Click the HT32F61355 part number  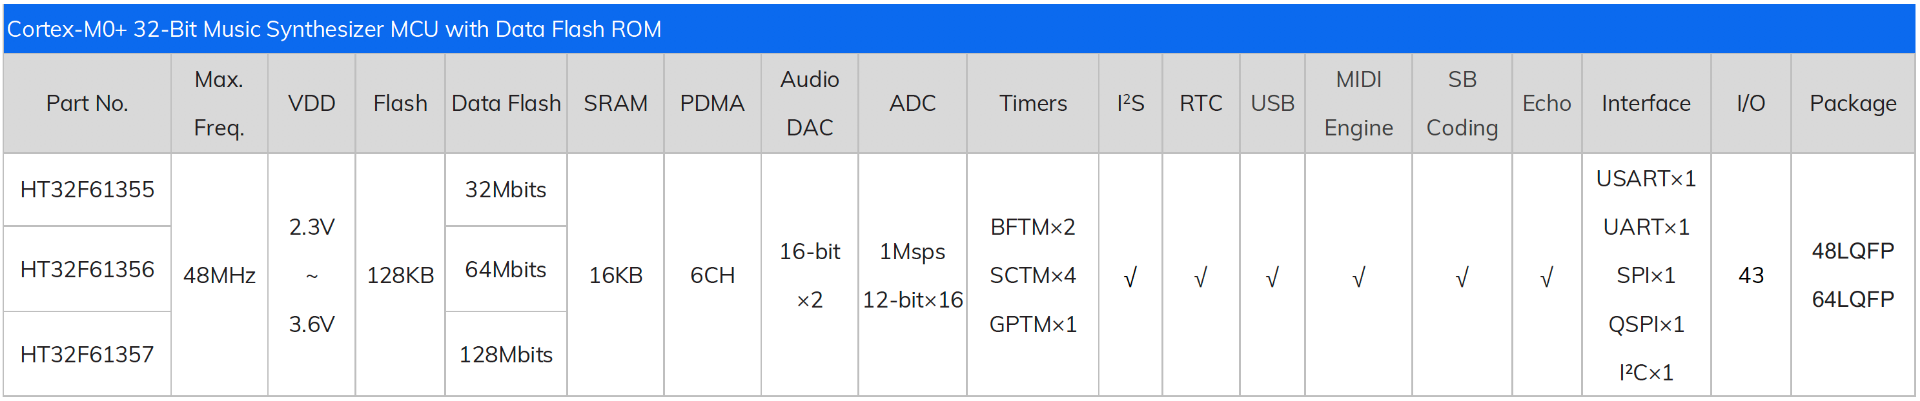(x=87, y=189)
